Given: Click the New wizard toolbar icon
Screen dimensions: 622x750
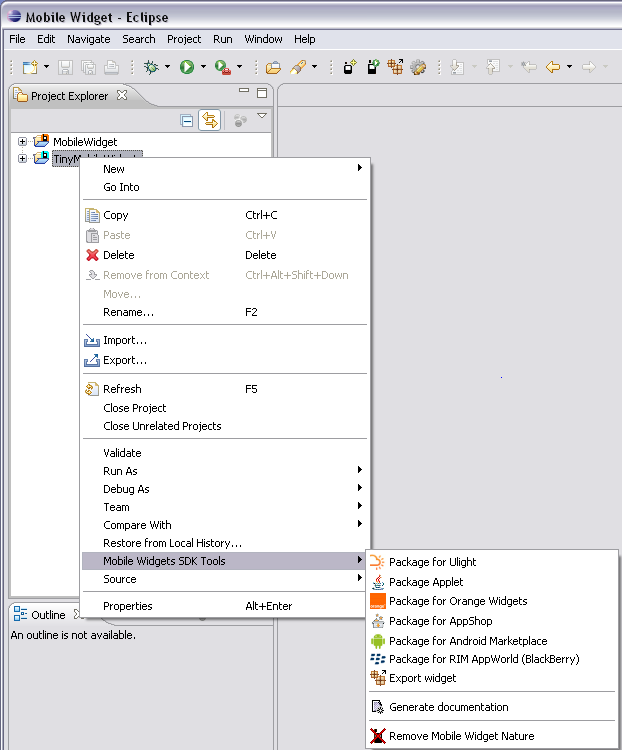Looking at the screenshot, I should [30, 67].
